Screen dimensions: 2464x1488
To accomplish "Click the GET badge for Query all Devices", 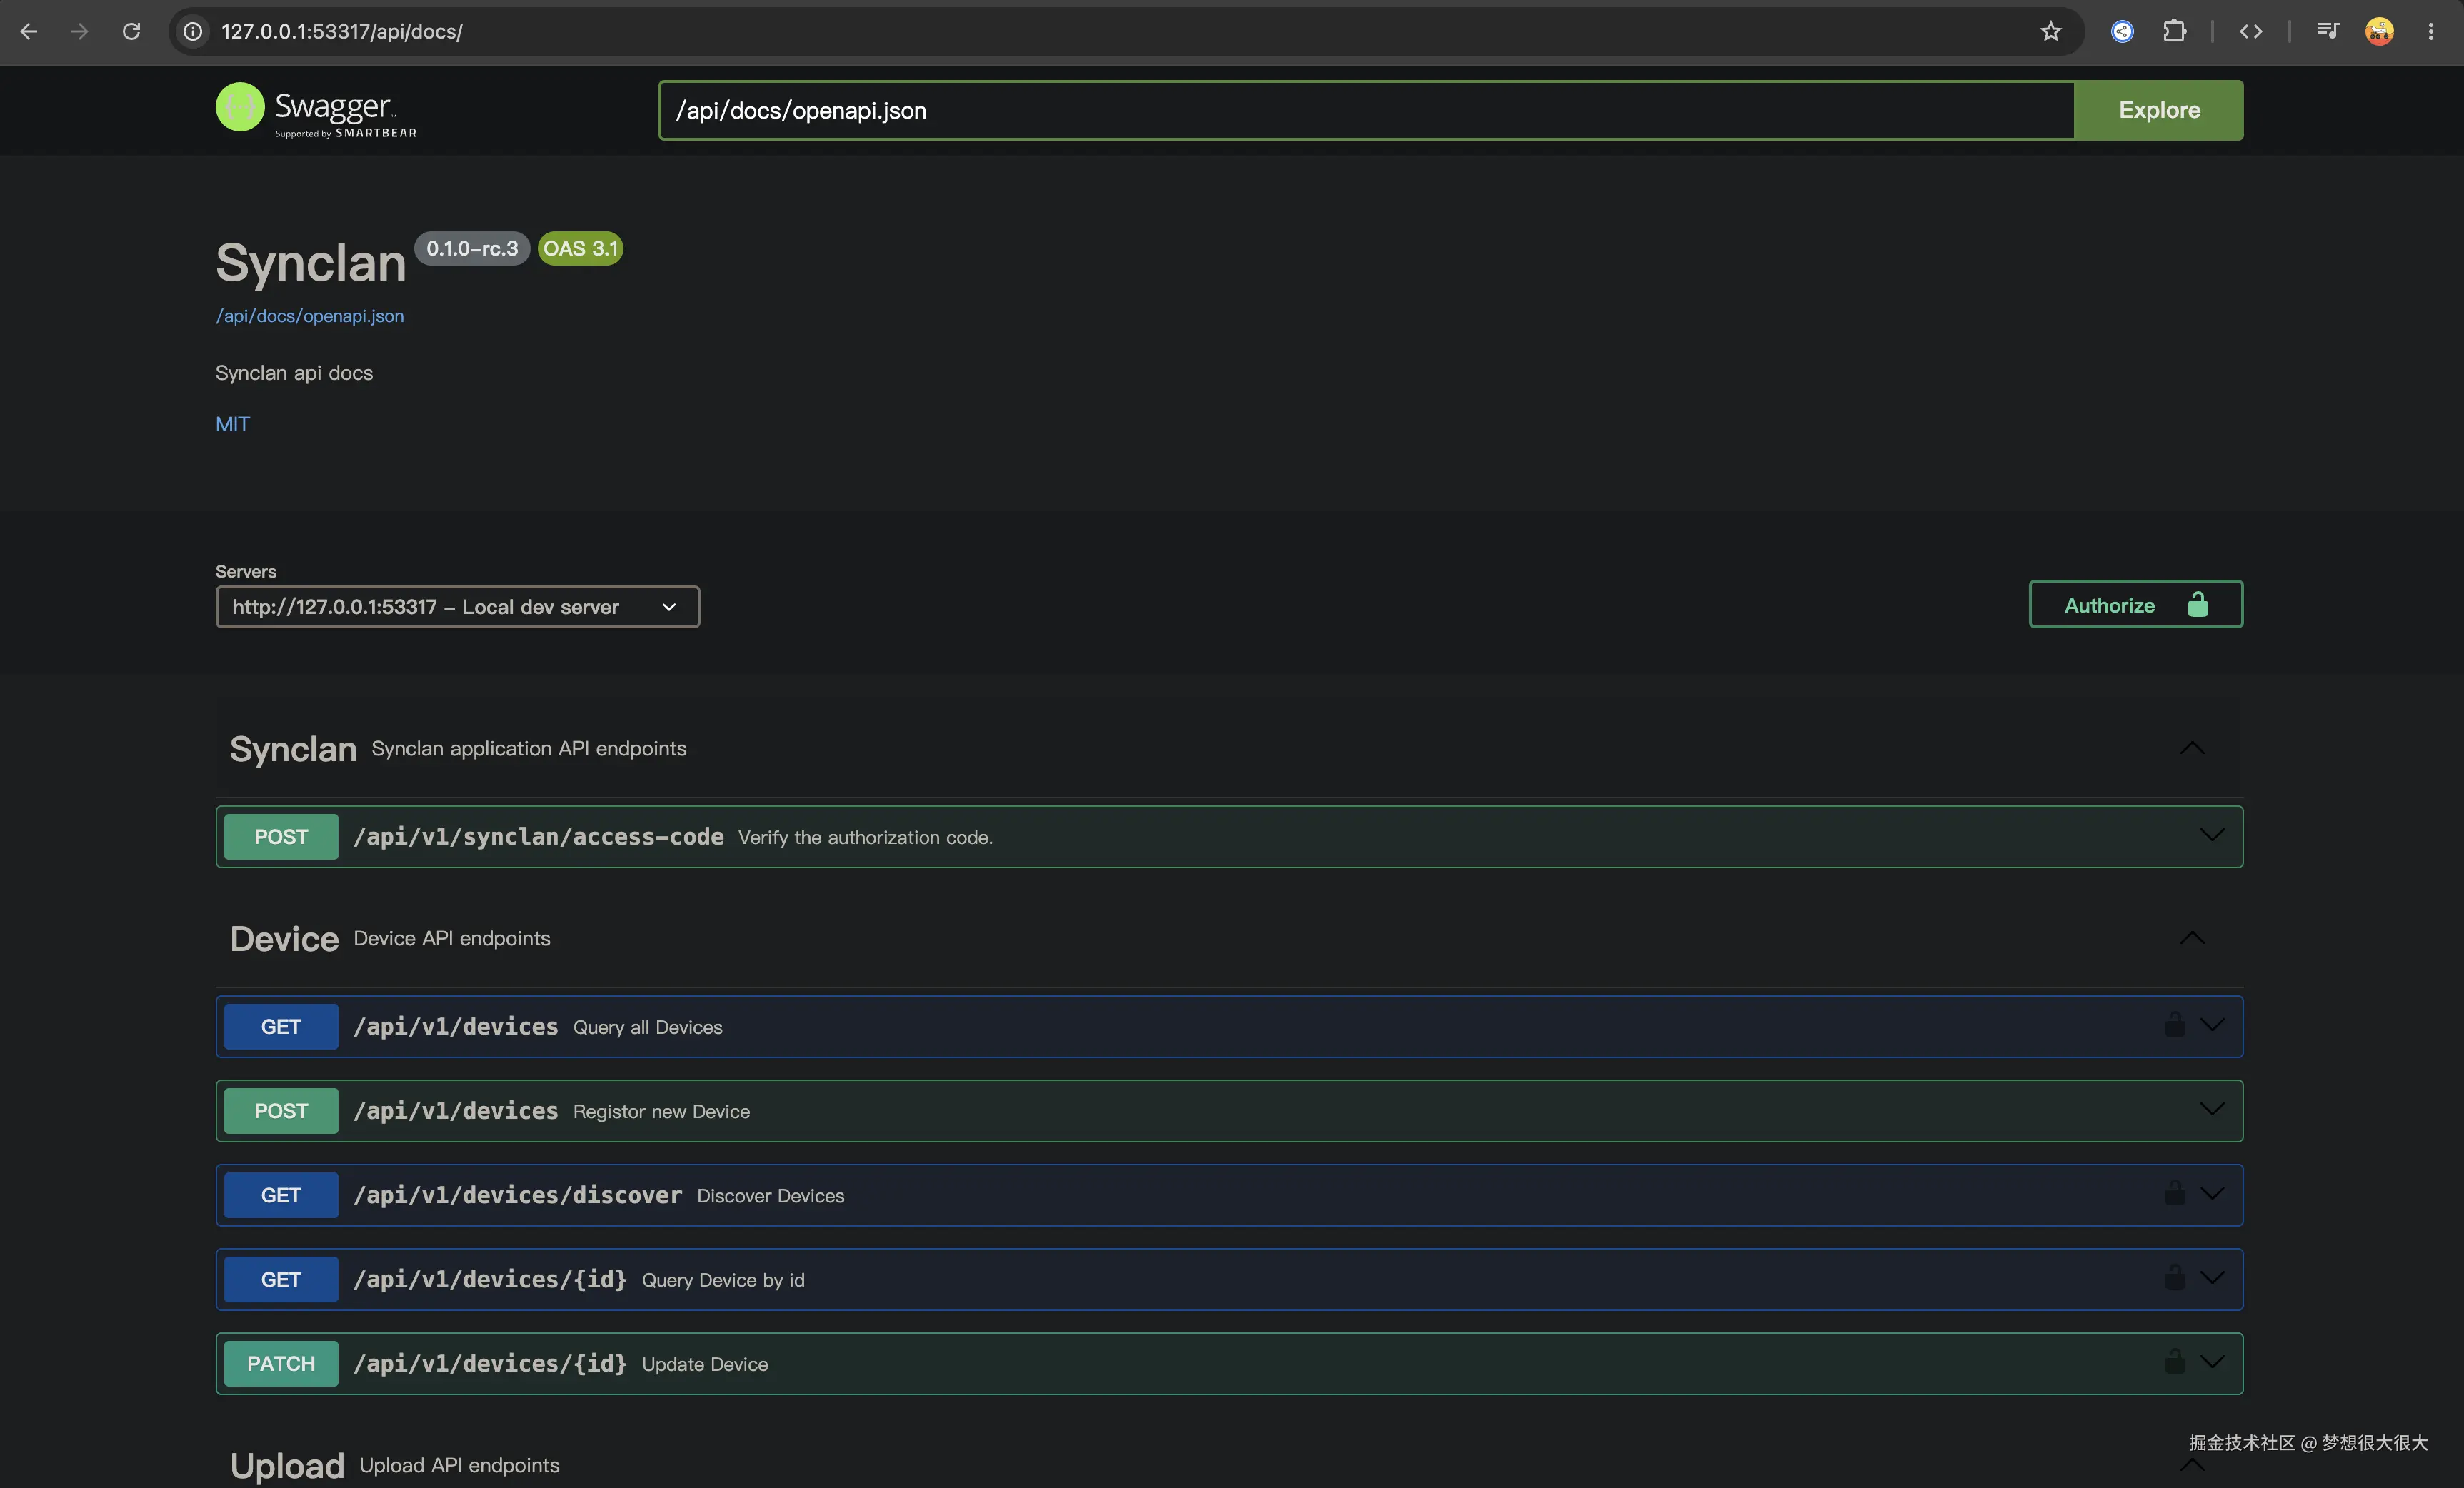I will click(281, 1027).
